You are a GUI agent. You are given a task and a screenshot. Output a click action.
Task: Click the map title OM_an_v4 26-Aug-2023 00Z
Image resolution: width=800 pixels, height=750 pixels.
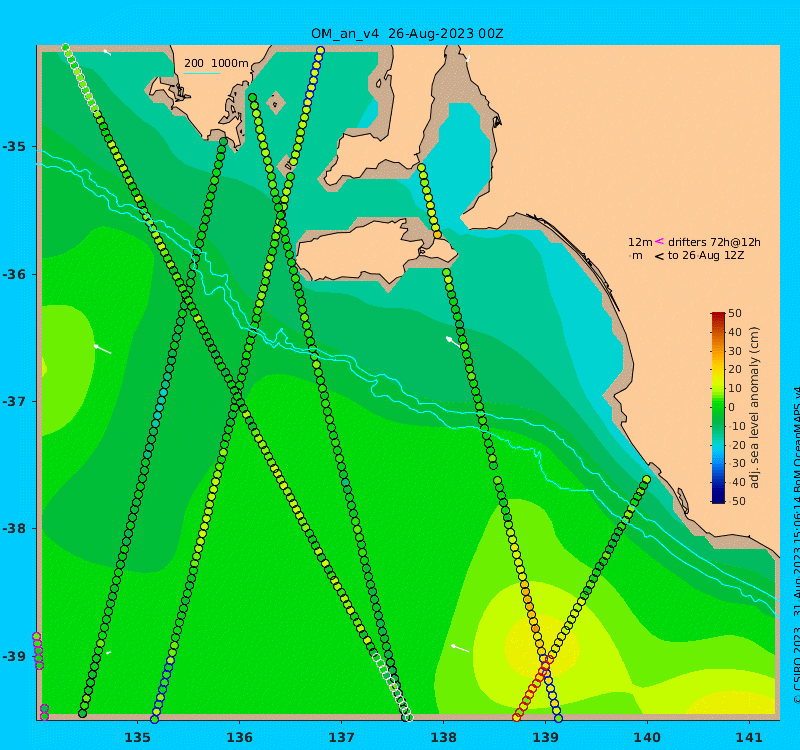coord(407,34)
